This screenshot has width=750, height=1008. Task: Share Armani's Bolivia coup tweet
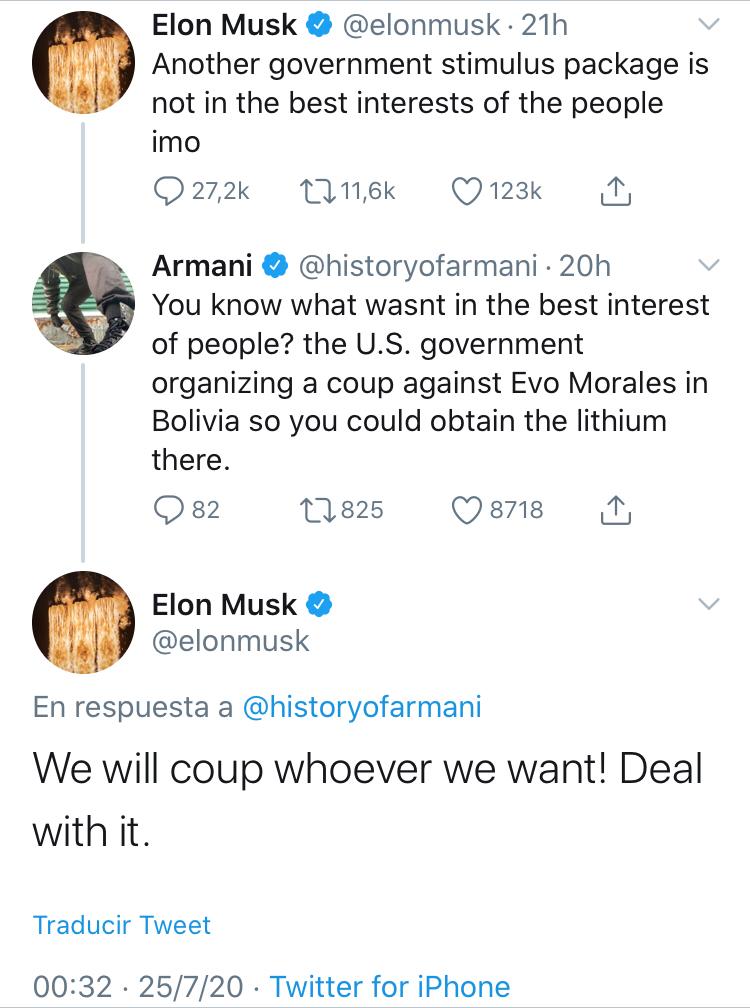point(616,510)
